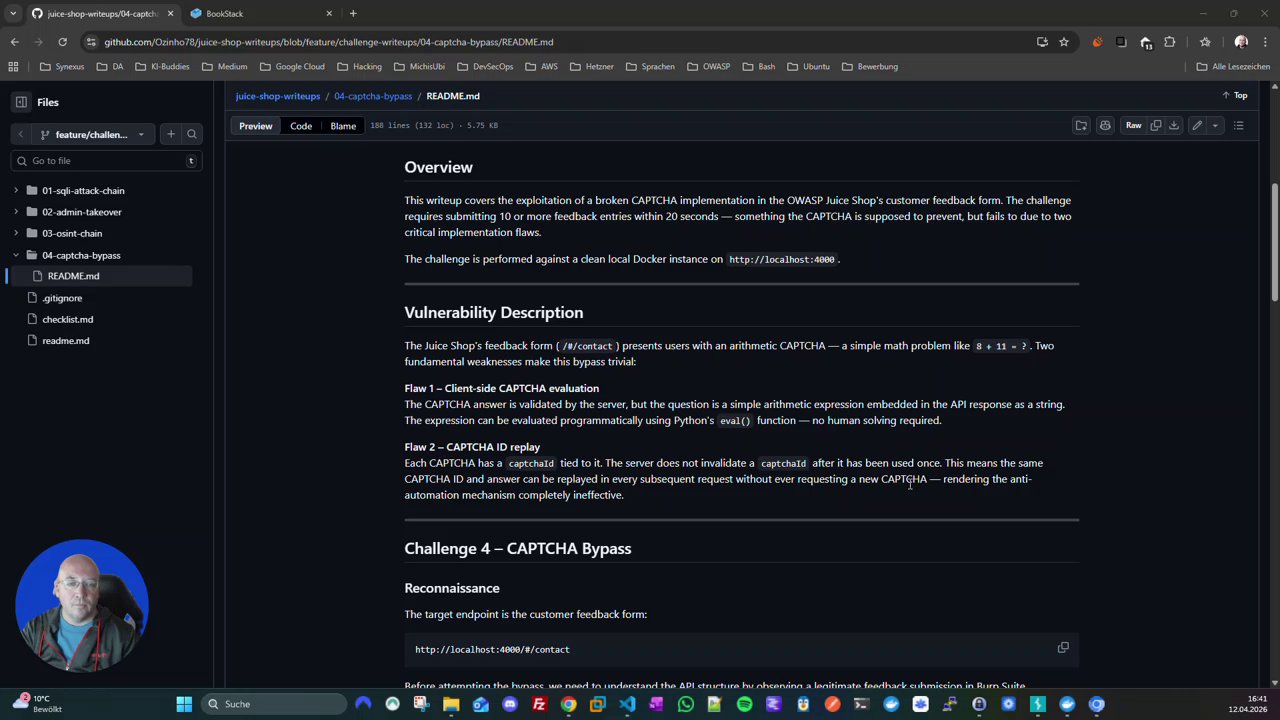Add a new file with plus icon
Screen dimensions: 1280x720
pyautogui.click(x=171, y=134)
